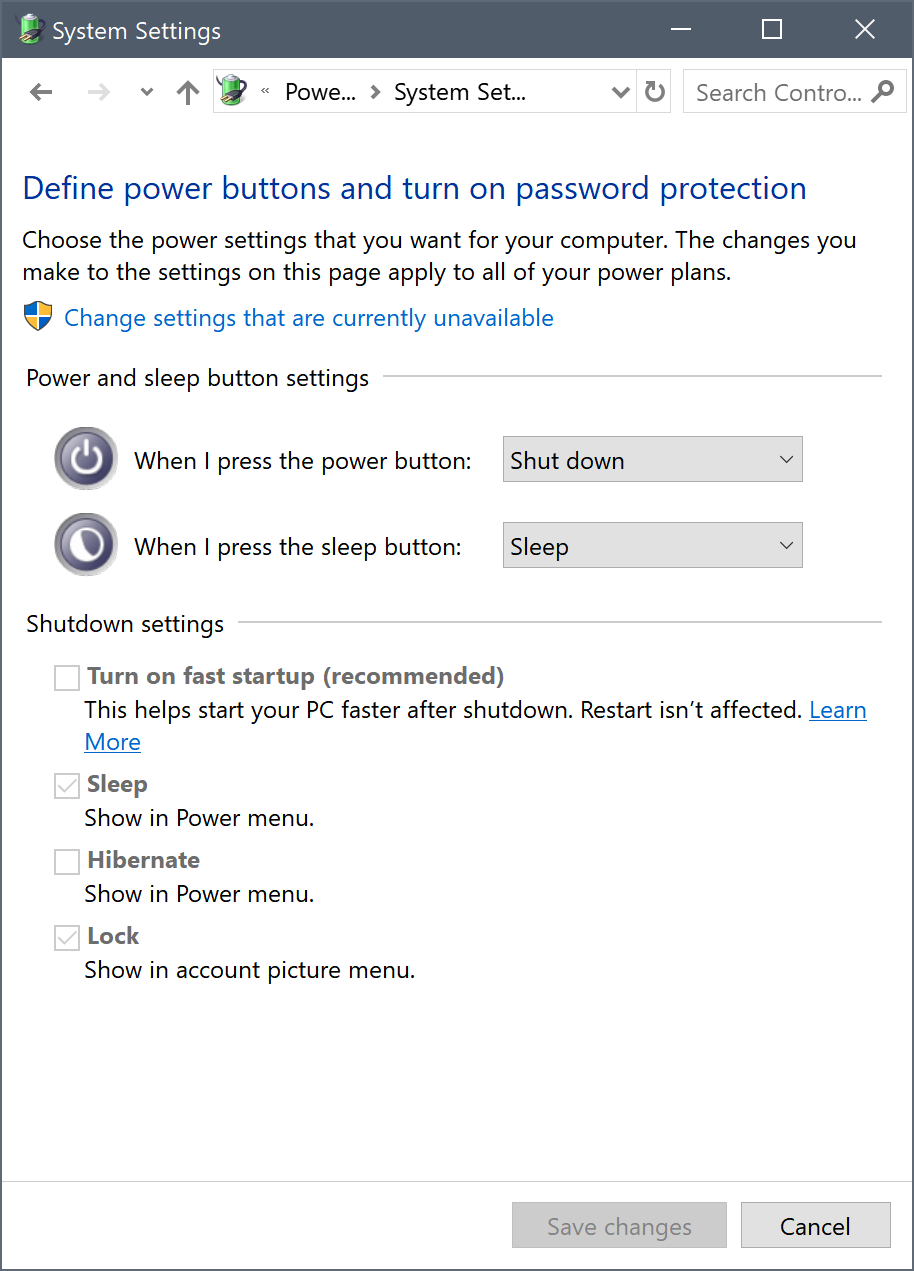This screenshot has width=914, height=1271.
Task: Click the search magnifier icon
Action: (882, 93)
